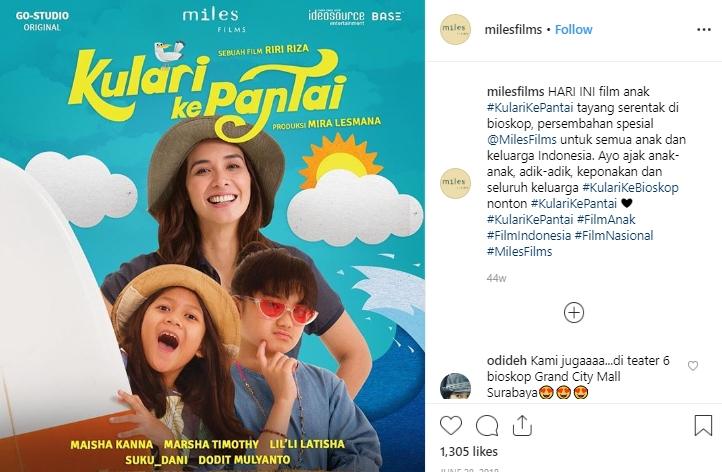
Task: Open the #KulariKeBioskop hashtag
Action: (630, 187)
